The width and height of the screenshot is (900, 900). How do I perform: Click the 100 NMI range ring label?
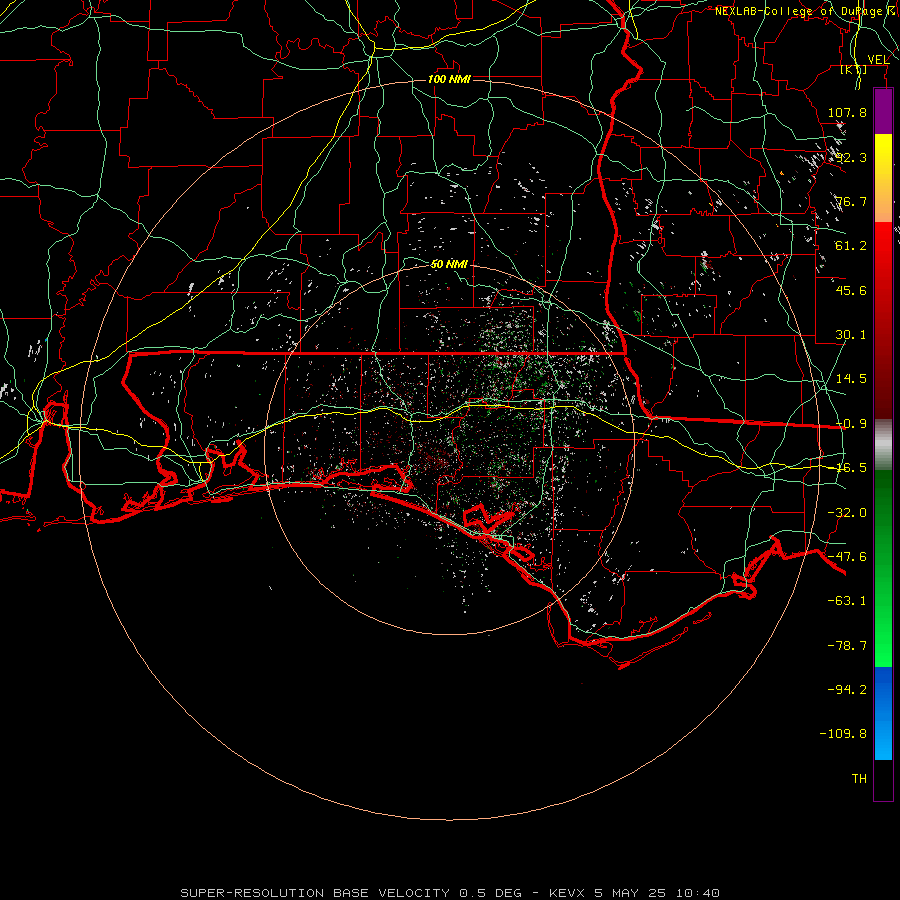click(x=449, y=79)
